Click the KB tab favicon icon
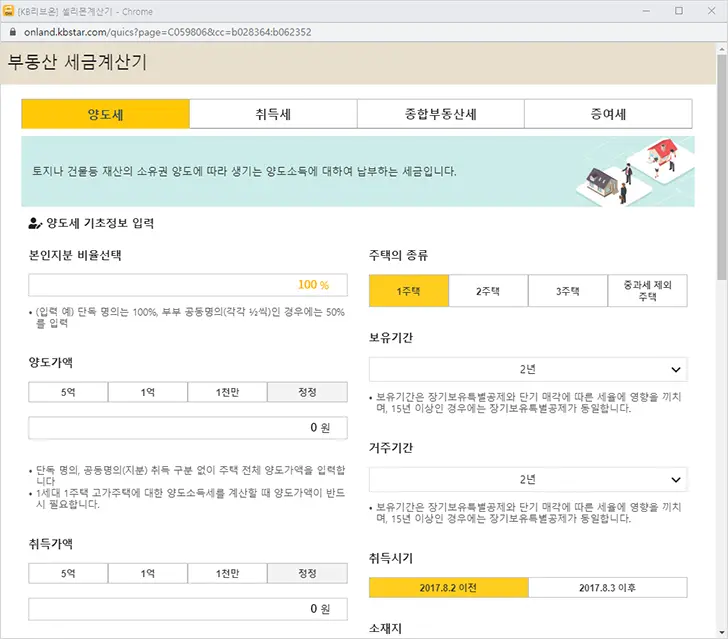Image resolution: width=728 pixels, height=639 pixels. pos(8,11)
